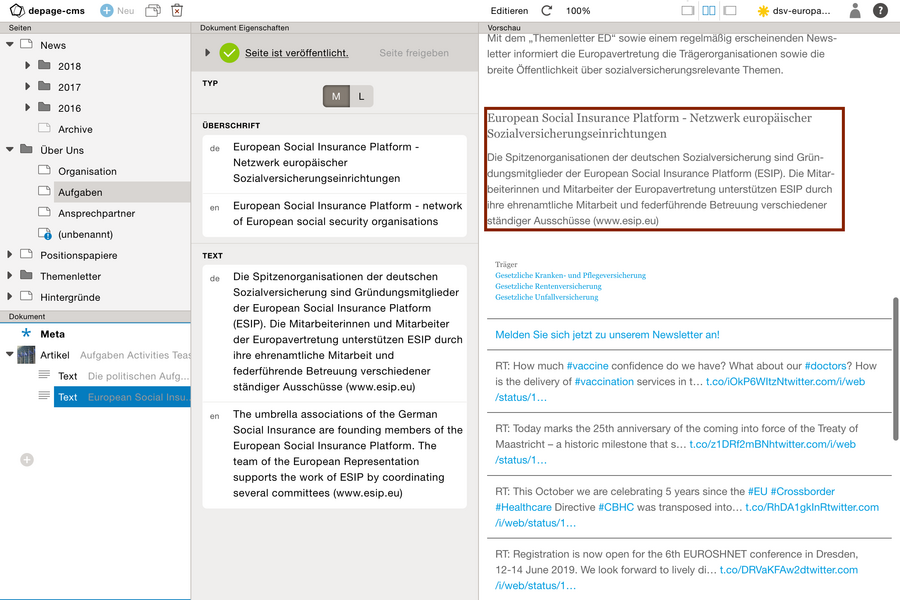
Task: Expand the 2016 folder arrow
Action: click(x=27, y=107)
